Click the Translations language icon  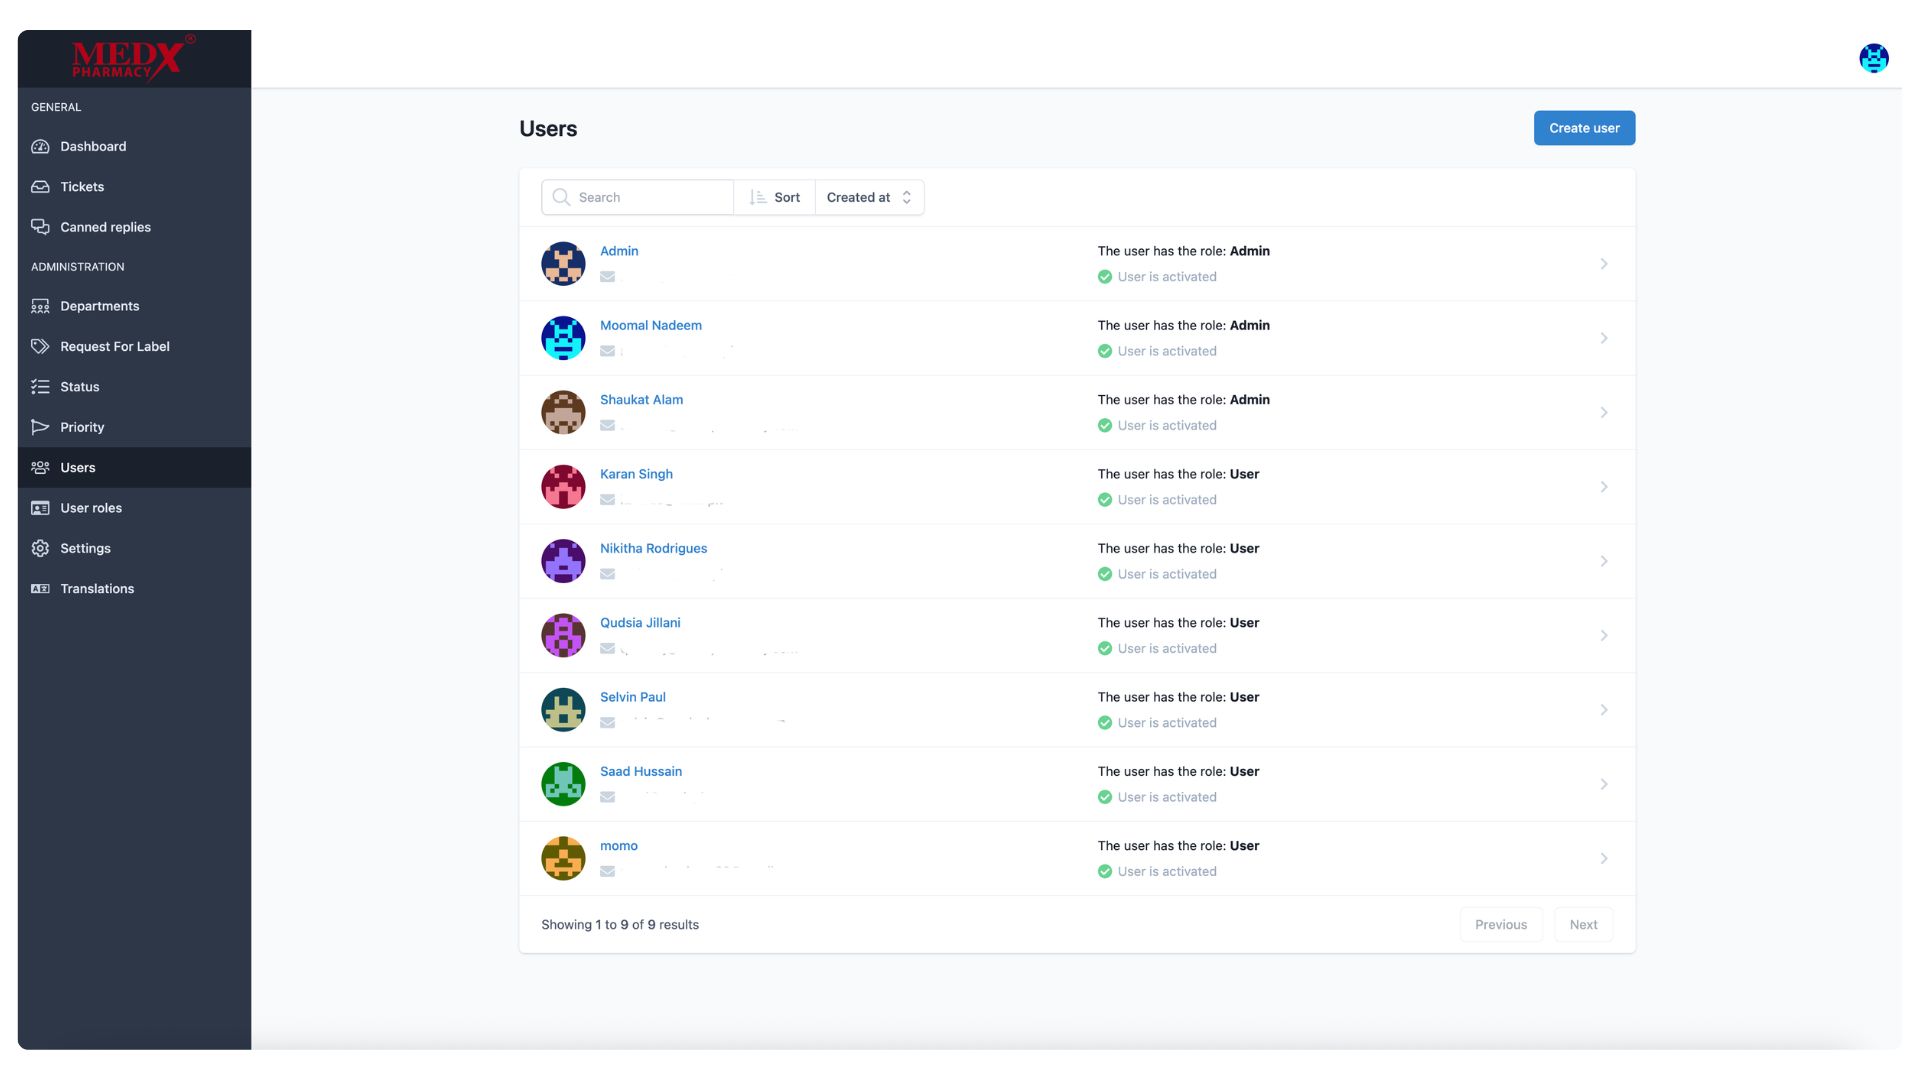pyautogui.click(x=40, y=589)
